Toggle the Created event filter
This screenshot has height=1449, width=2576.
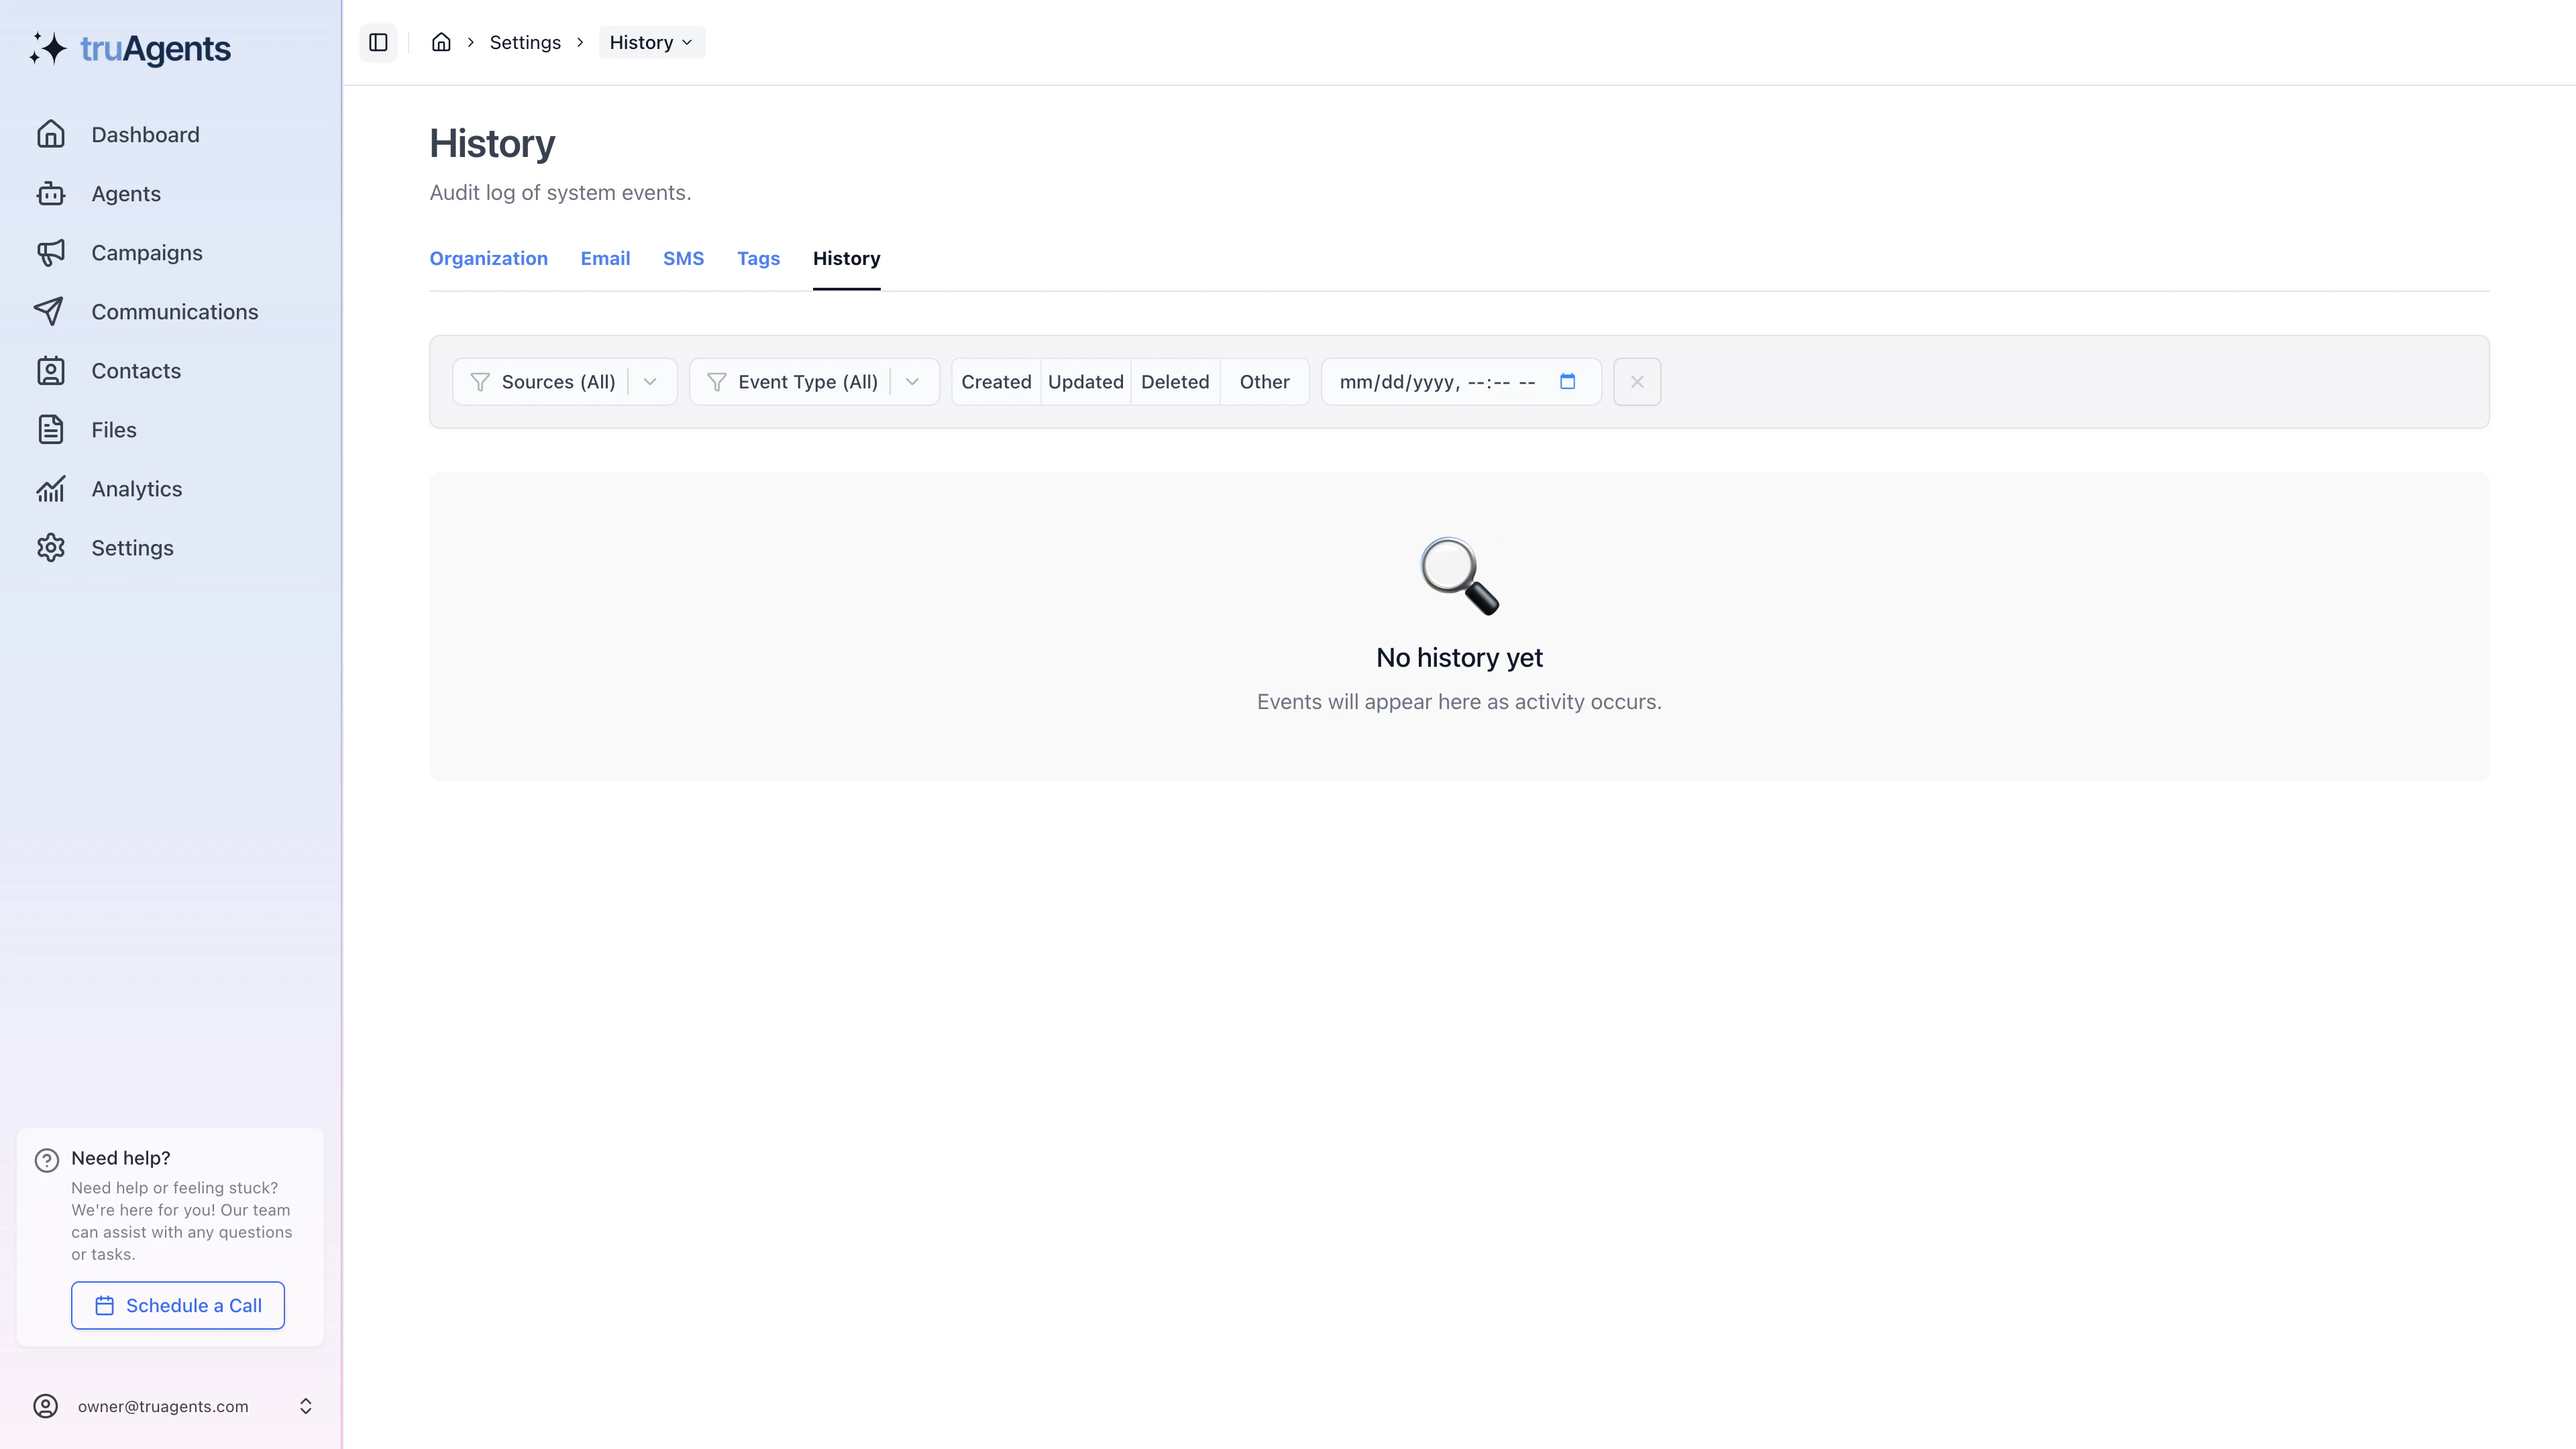(996, 381)
